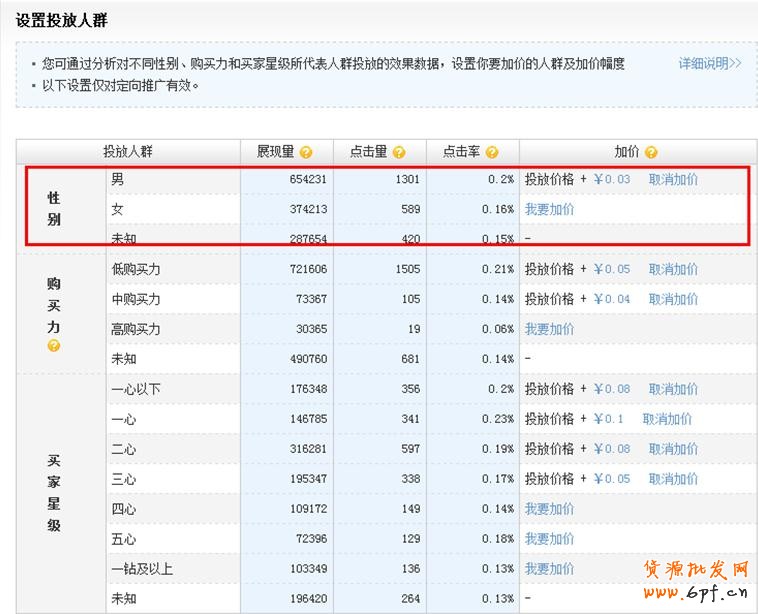Click 取消加价 in the 一心以下 row
Screen dimensions: 758x614
point(673,390)
